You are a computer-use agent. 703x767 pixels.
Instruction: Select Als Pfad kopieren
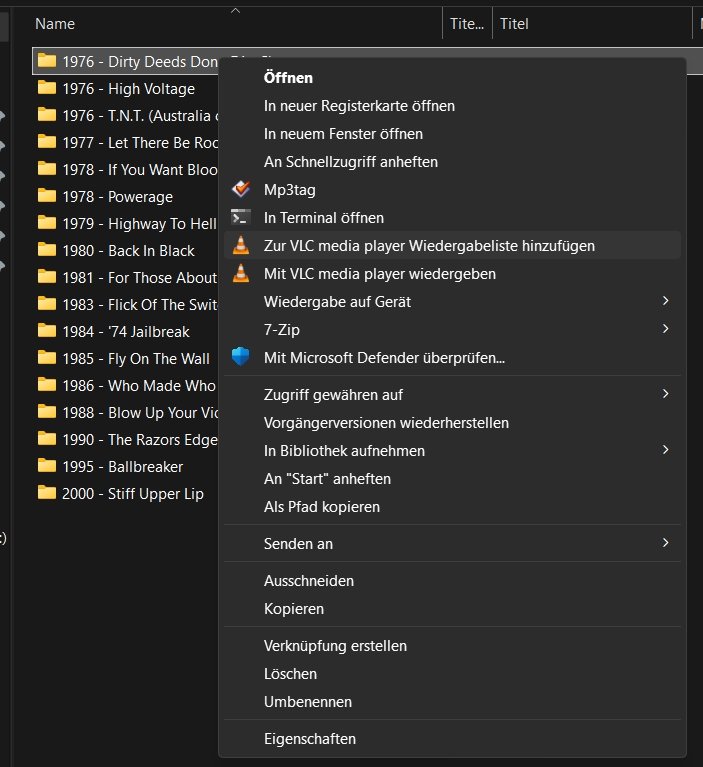tap(322, 507)
